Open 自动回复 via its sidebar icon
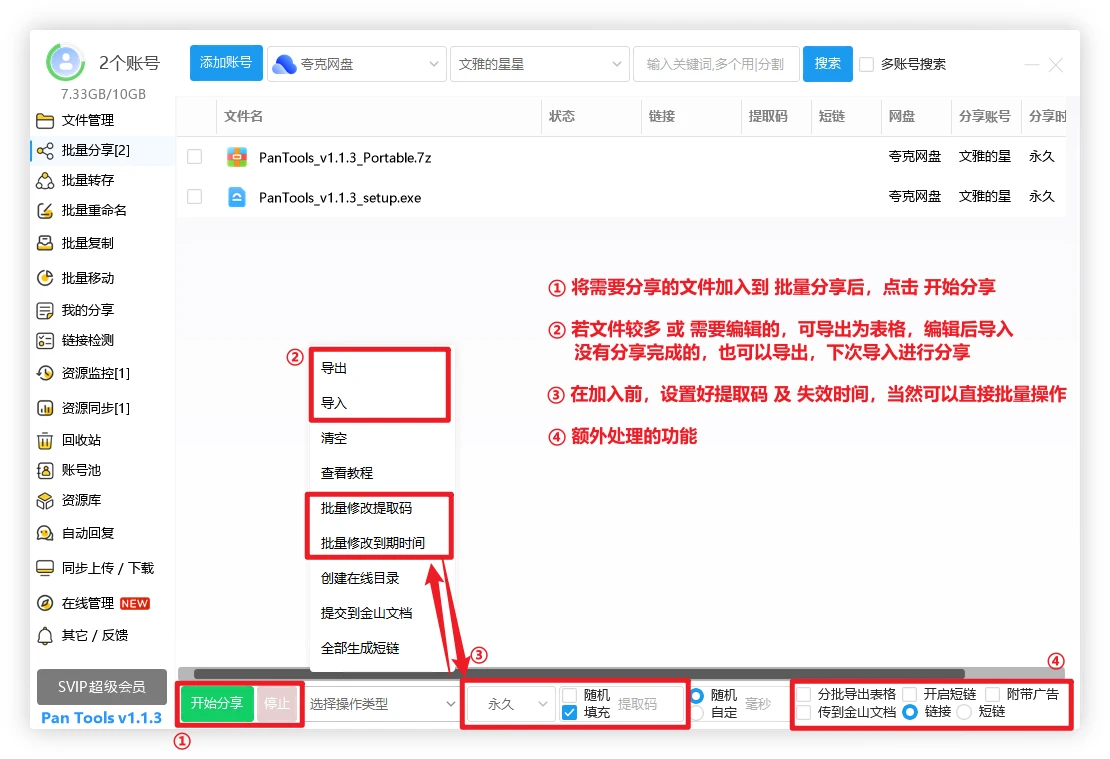Viewport: 1110px width, 759px height. tap(44, 534)
